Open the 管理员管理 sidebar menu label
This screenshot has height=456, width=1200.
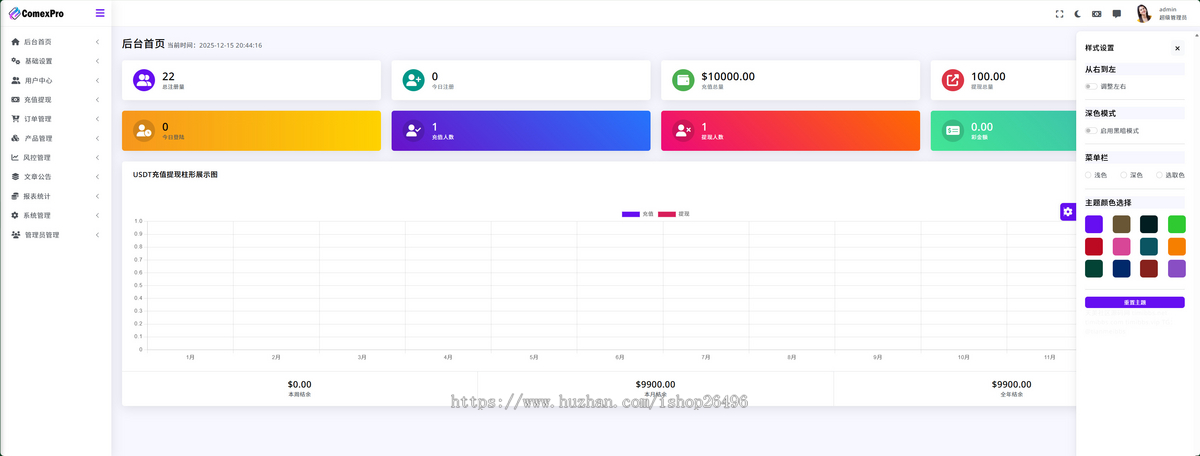[42, 235]
